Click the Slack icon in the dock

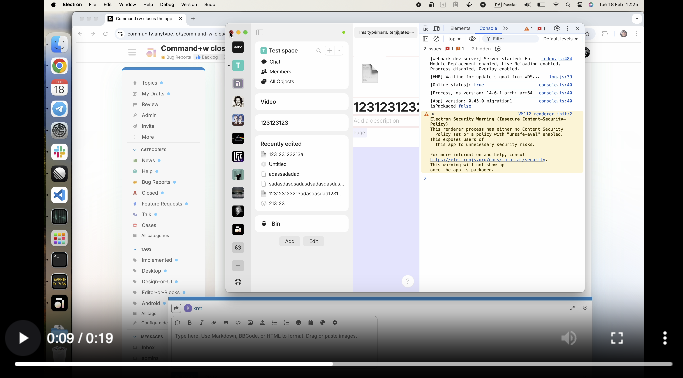59,152
